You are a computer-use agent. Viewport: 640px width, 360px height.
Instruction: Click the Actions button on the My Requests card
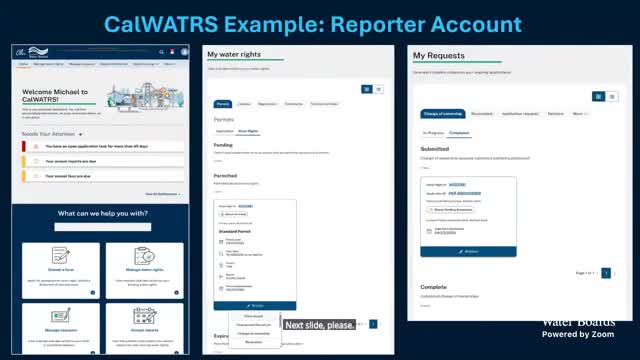[468, 252]
